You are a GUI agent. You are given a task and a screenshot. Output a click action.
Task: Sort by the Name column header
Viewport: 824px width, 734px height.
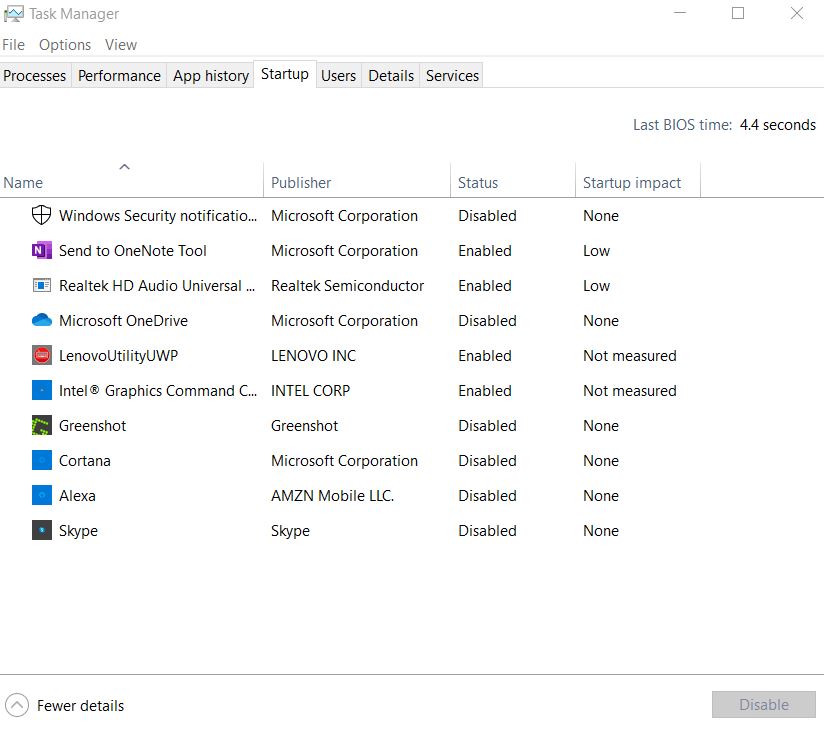click(131, 181)
